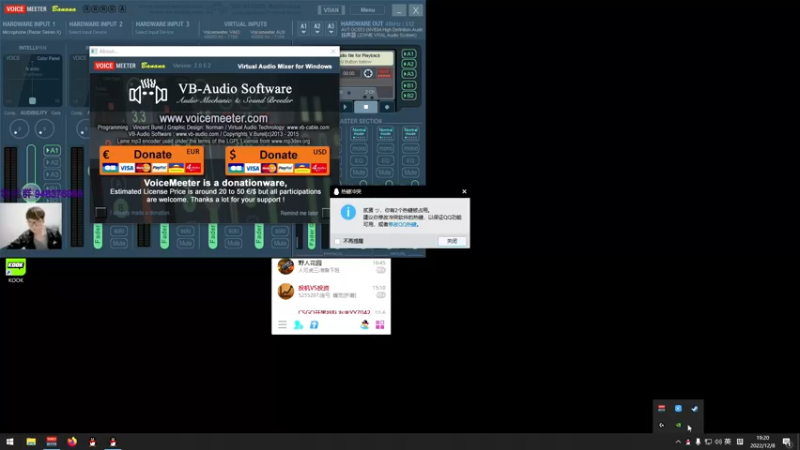800x450 pixels.
Task: Open the KOOK desktop shortcut
Action: tap(15, 270)
